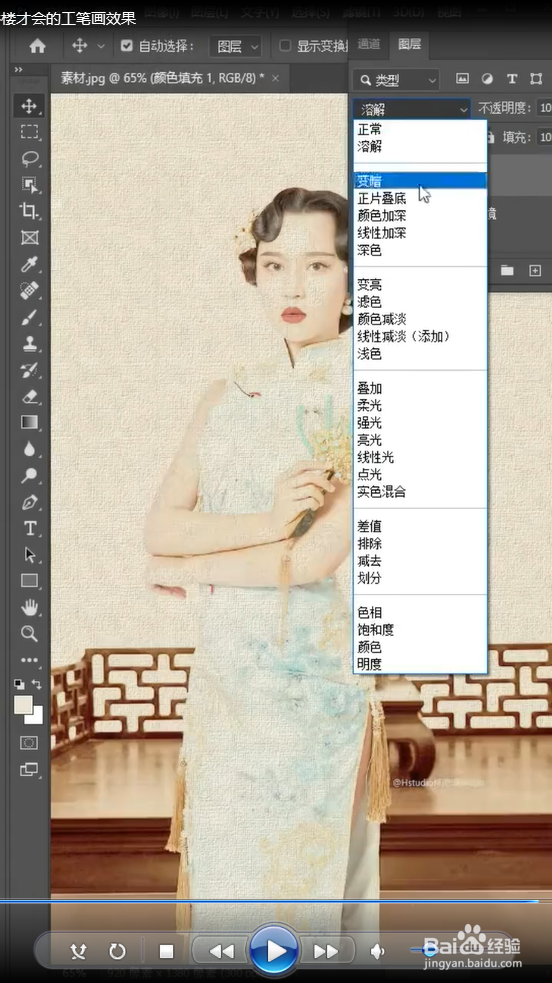The image size is (552, 983).
Task: Change the screen mode
Action: tap(29, 769)
